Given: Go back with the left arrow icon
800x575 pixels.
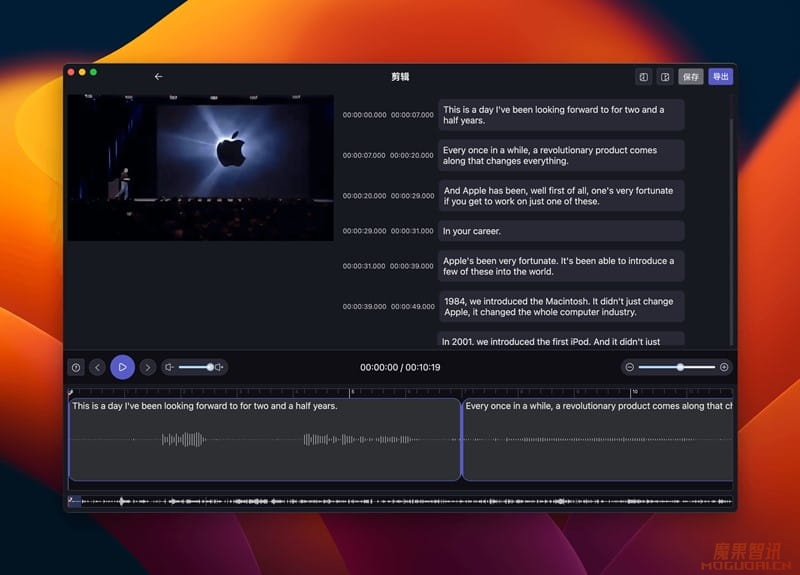Looking at the screenshot, I should pos(159,77).
